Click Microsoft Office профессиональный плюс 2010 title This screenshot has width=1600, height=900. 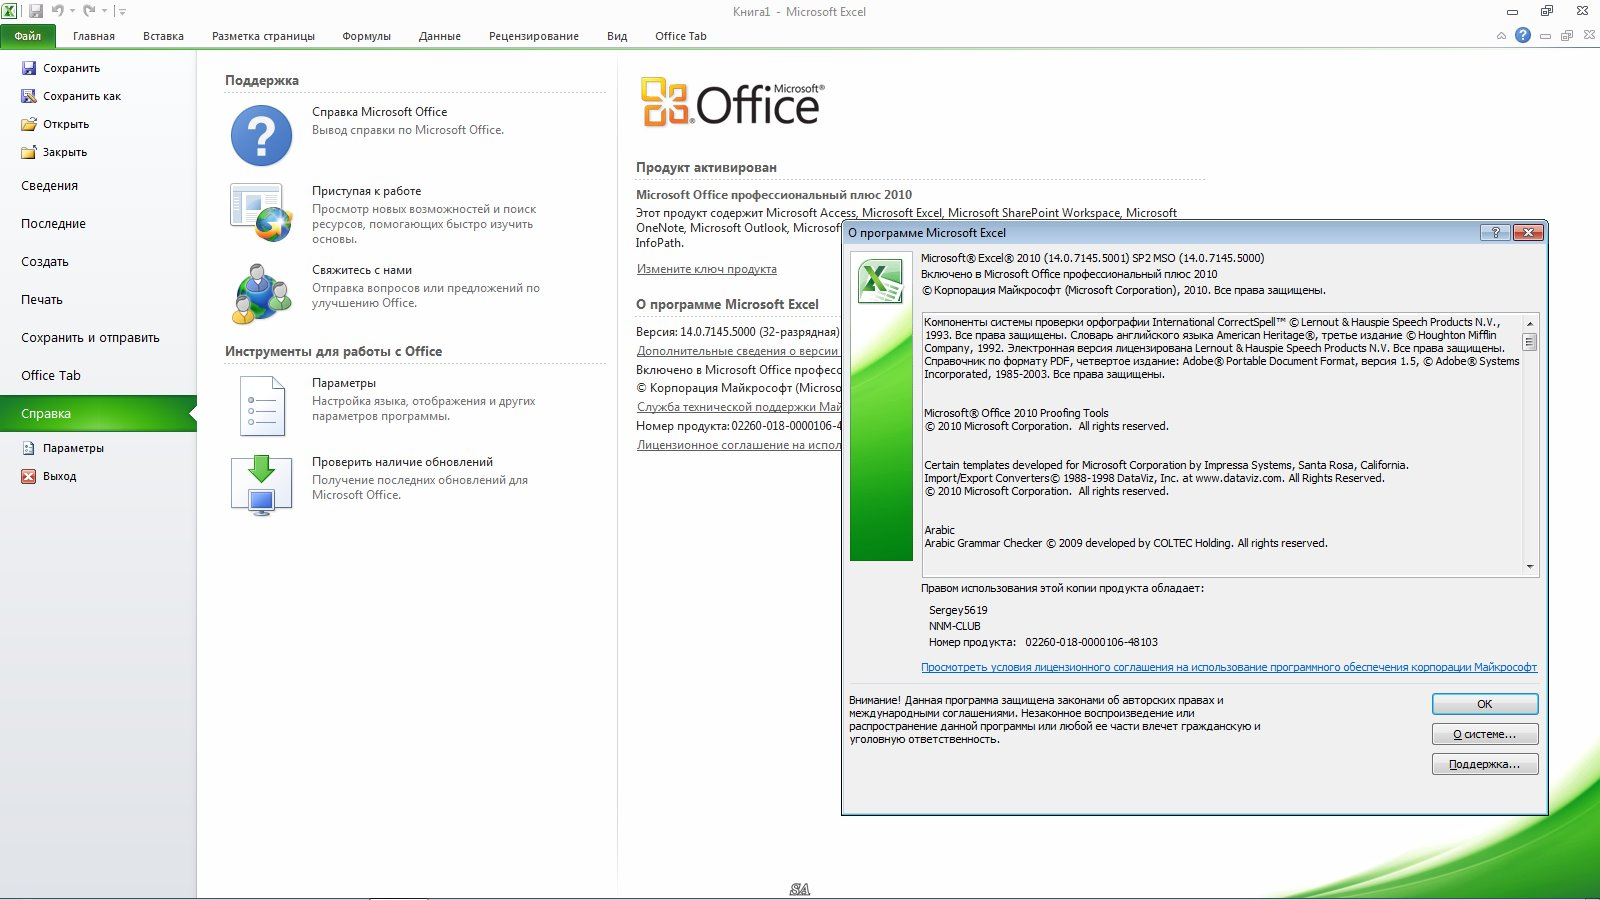click(774, 195)
